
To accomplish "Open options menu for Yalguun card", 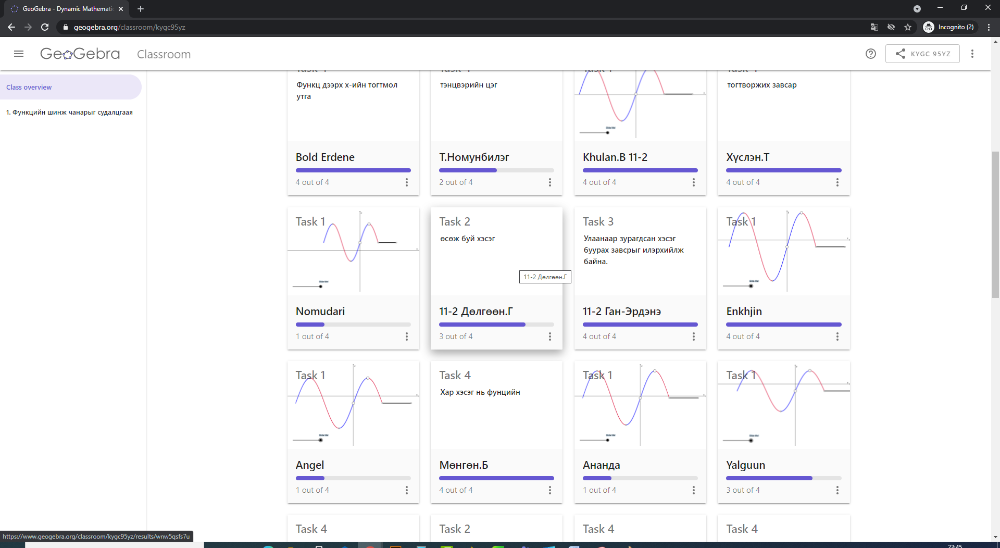I will (x=837, y=490).
